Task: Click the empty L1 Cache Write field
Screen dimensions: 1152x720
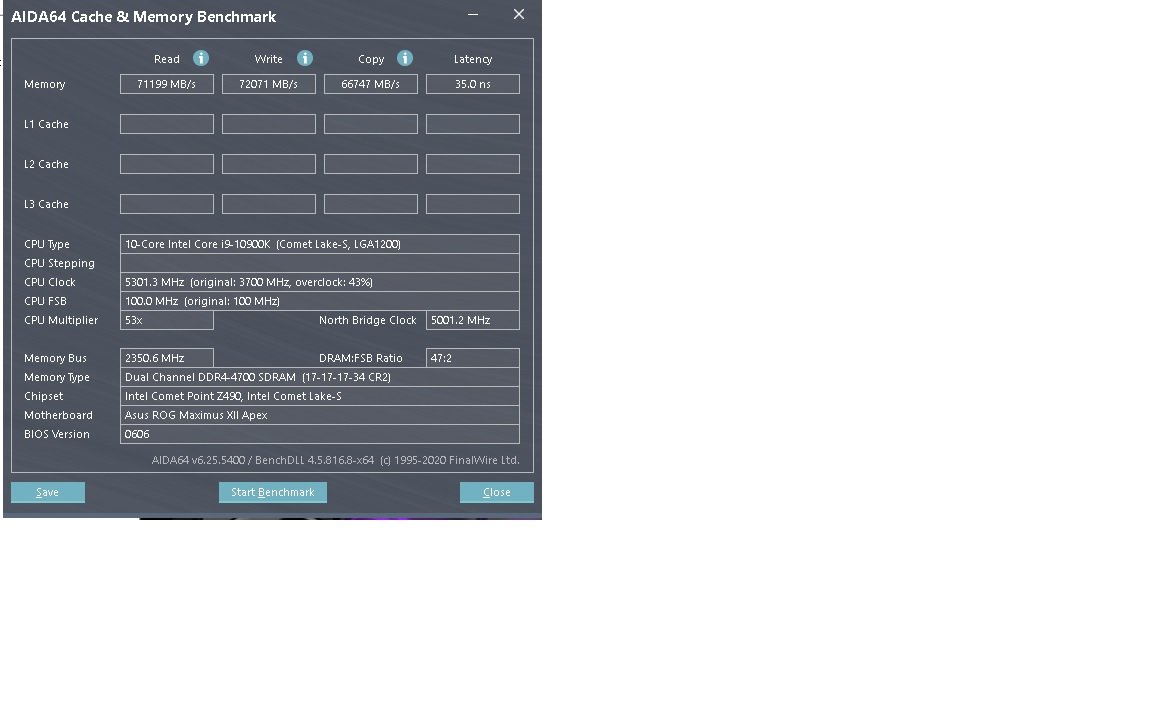Action: (269, 124)
